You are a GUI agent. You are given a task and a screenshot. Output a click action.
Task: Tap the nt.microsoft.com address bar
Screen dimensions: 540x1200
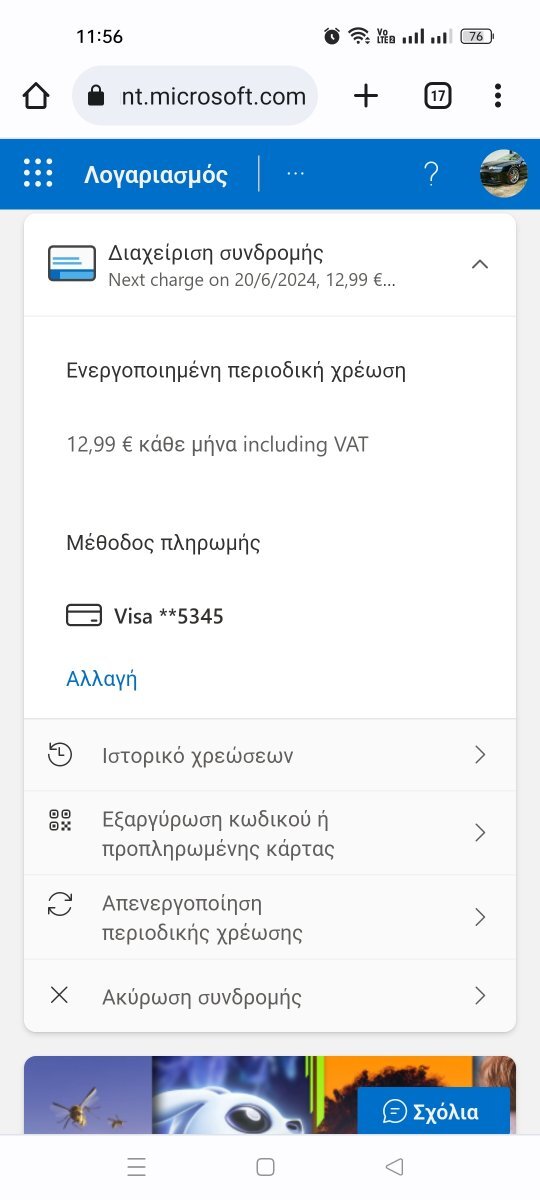195,96
